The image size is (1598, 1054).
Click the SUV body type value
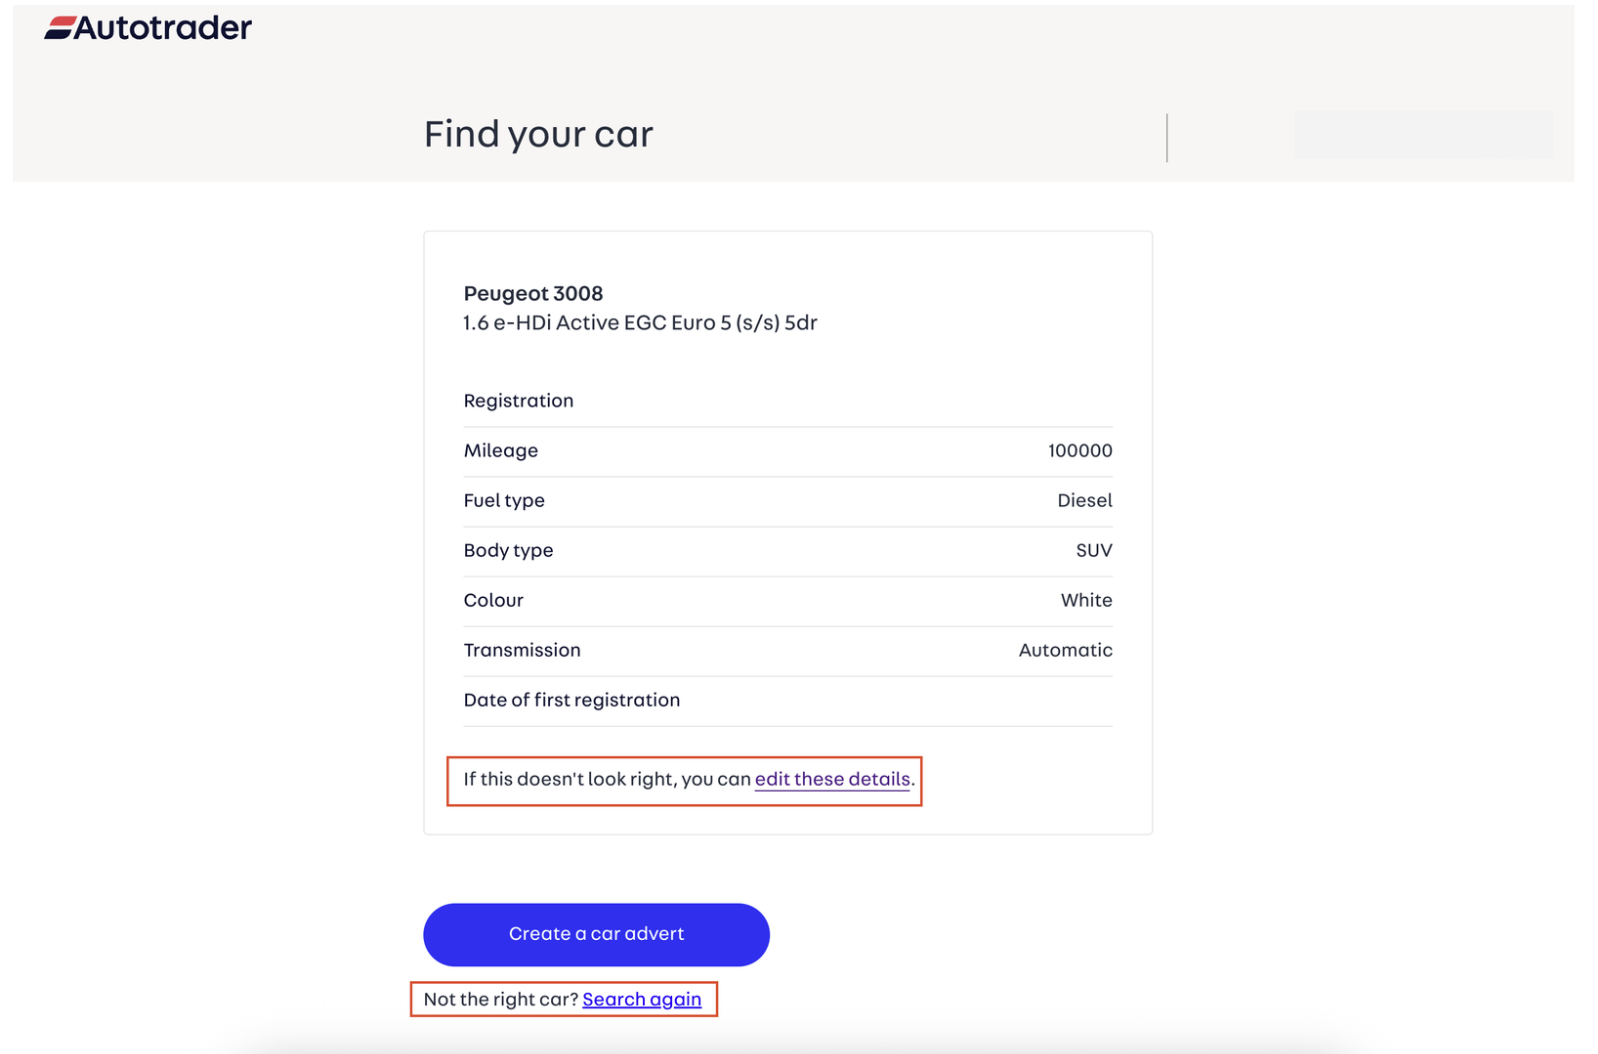coord(1093,551)
